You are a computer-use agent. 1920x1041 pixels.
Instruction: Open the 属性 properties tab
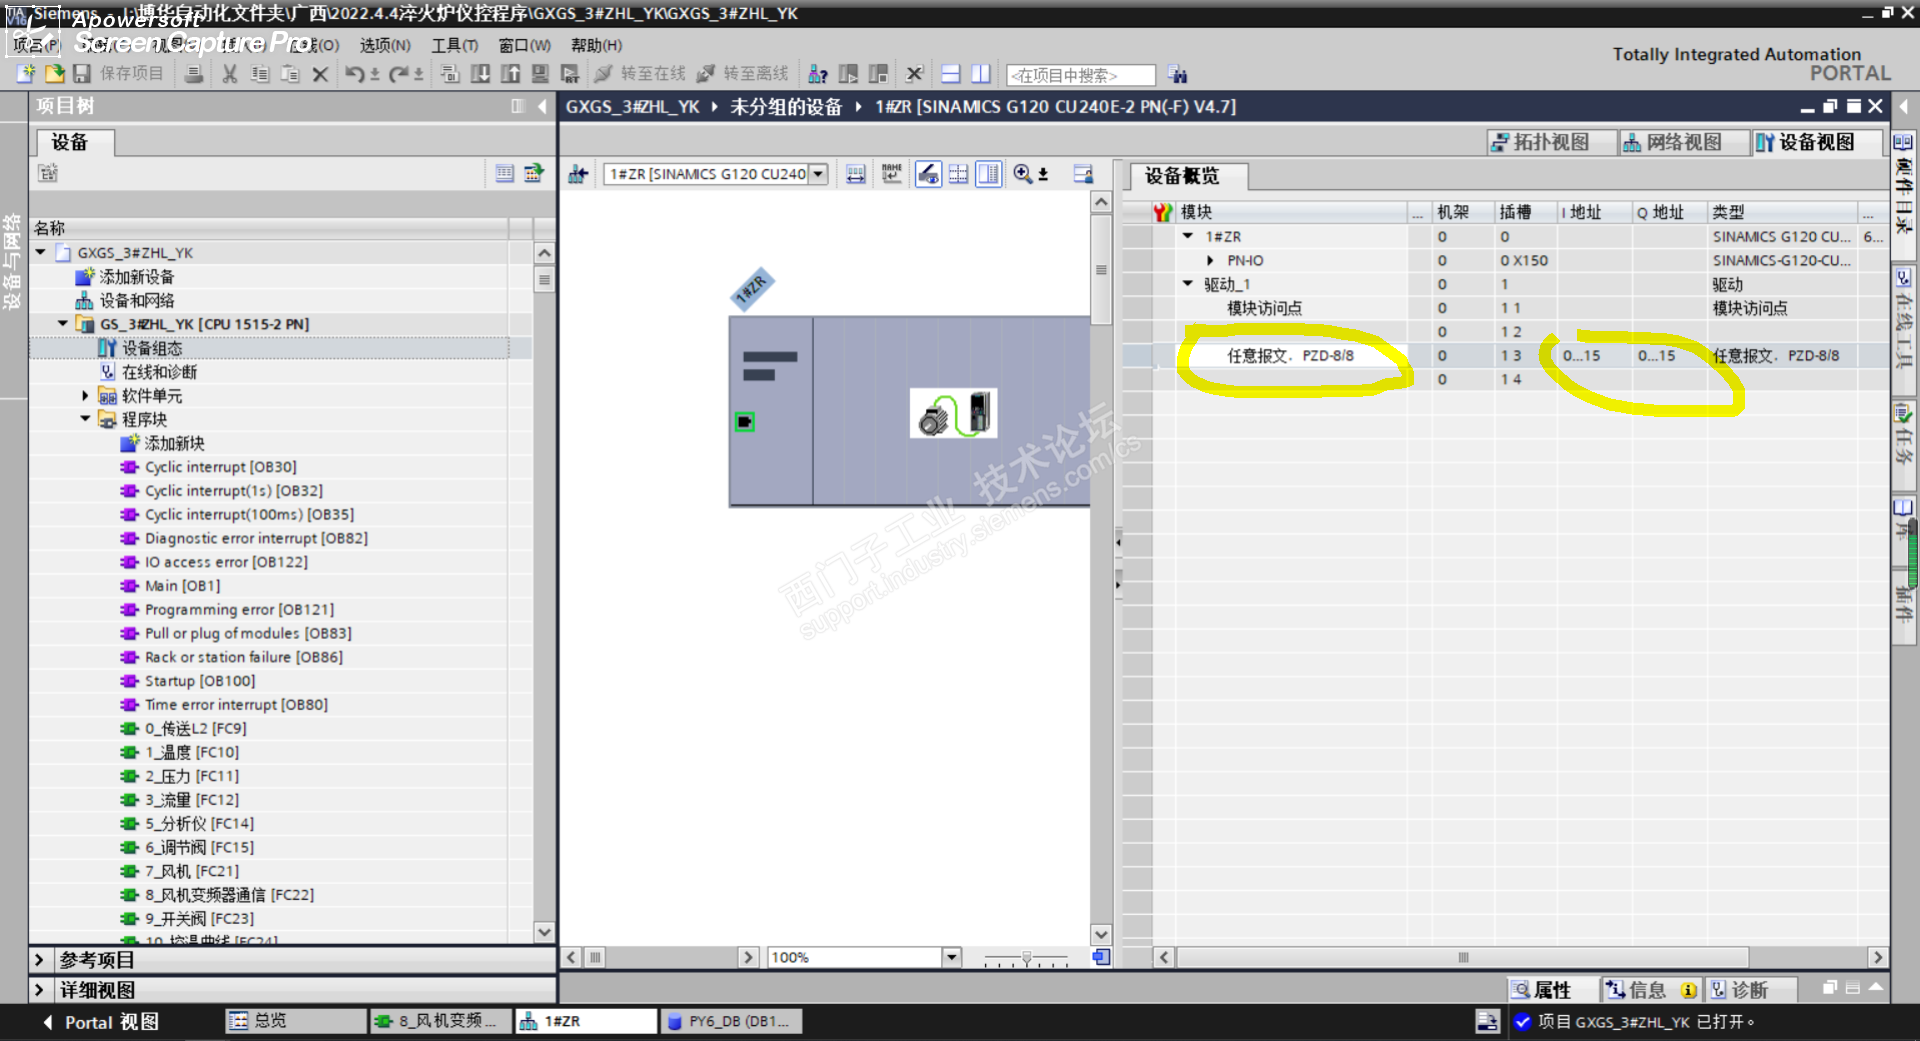point(1551,990)
